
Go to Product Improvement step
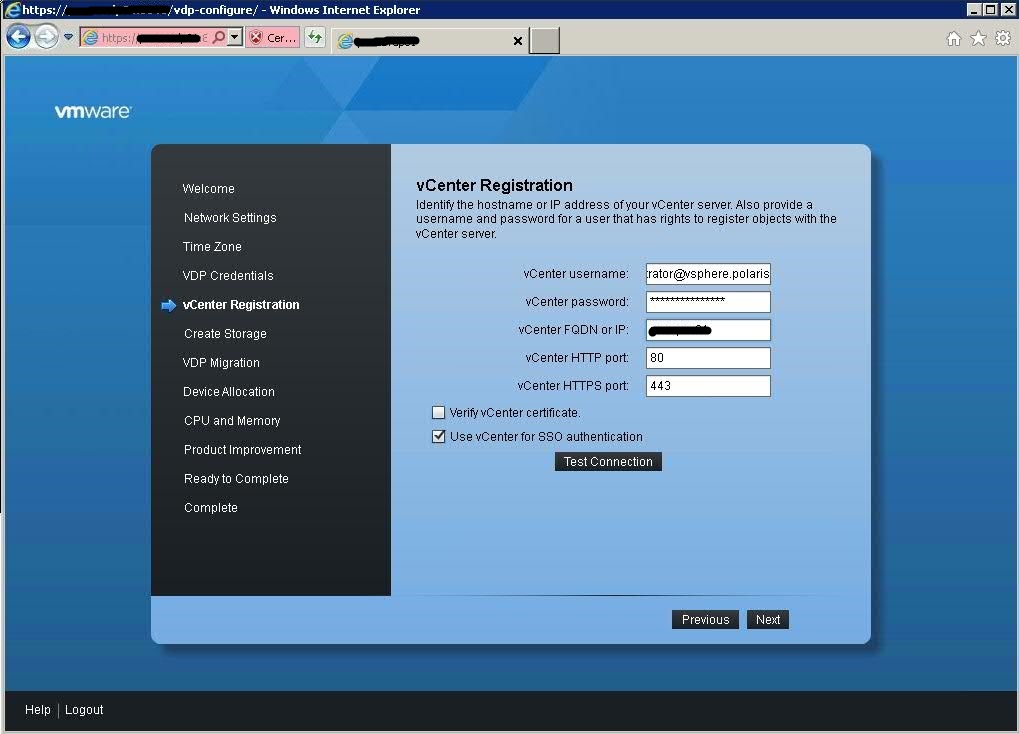(242, 450)
